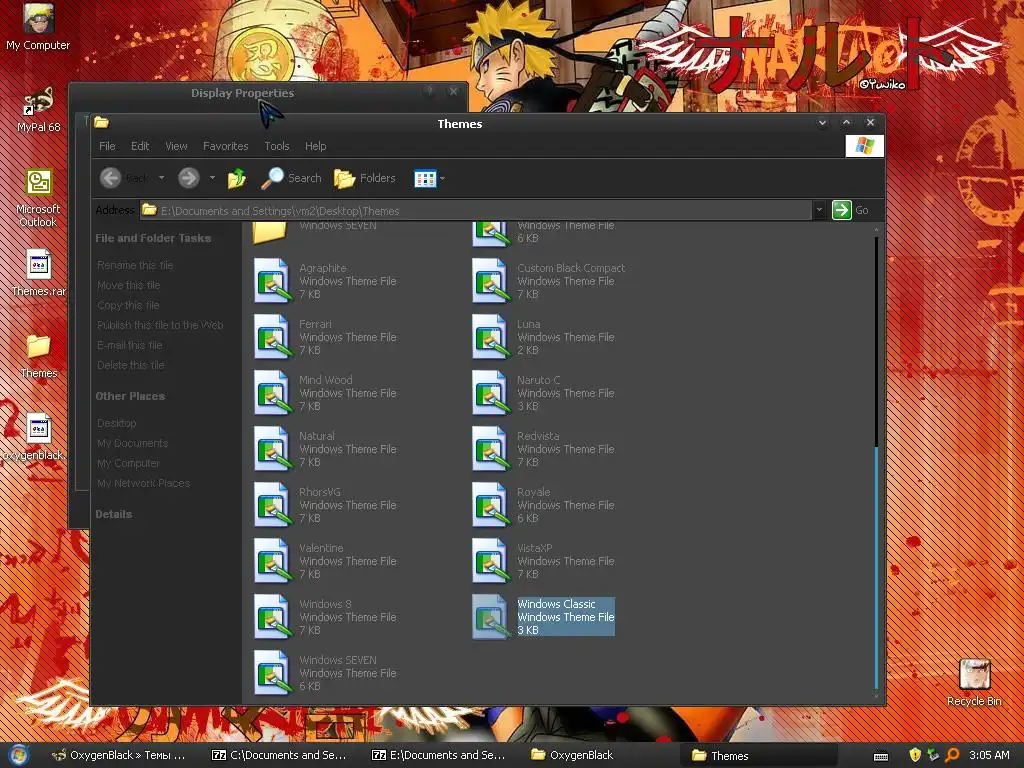Go to My Computer under Other Places
Viewport: 1024px width, 768px height.
129,464
